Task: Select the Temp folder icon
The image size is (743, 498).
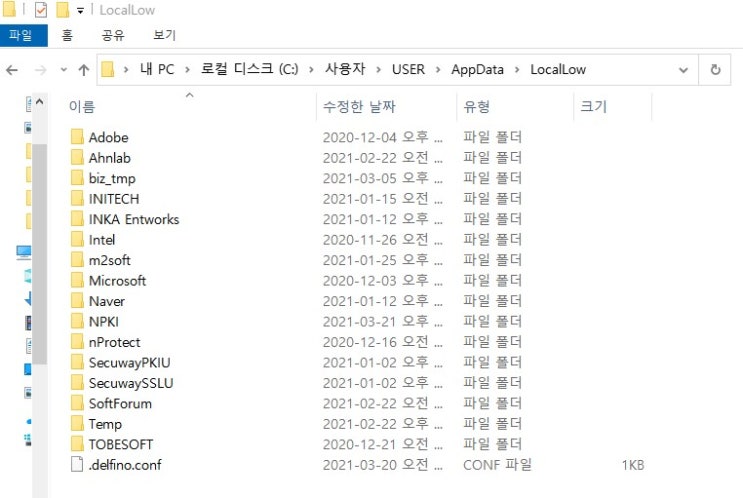Action: (77, 423)
